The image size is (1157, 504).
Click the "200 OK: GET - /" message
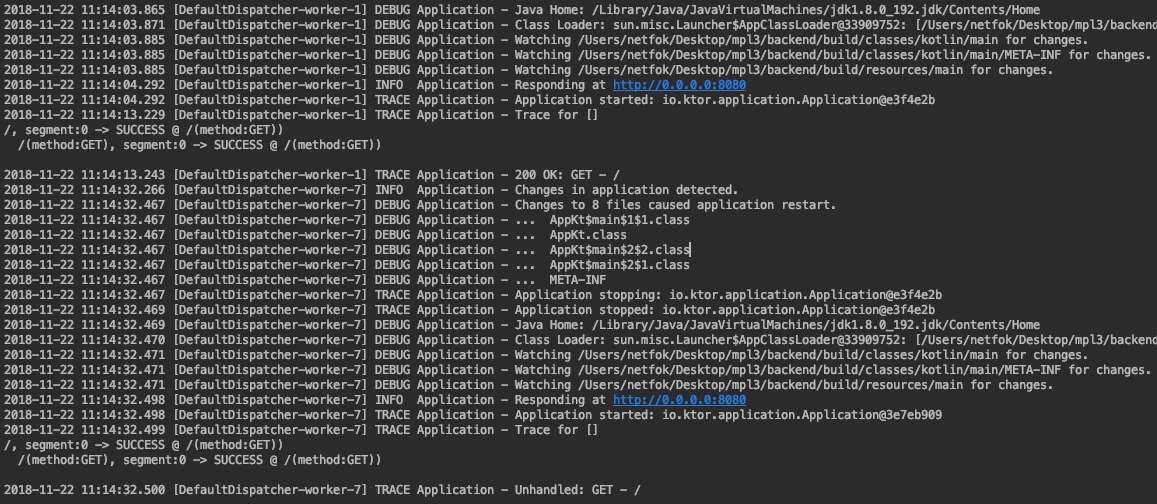pos(567,175)
